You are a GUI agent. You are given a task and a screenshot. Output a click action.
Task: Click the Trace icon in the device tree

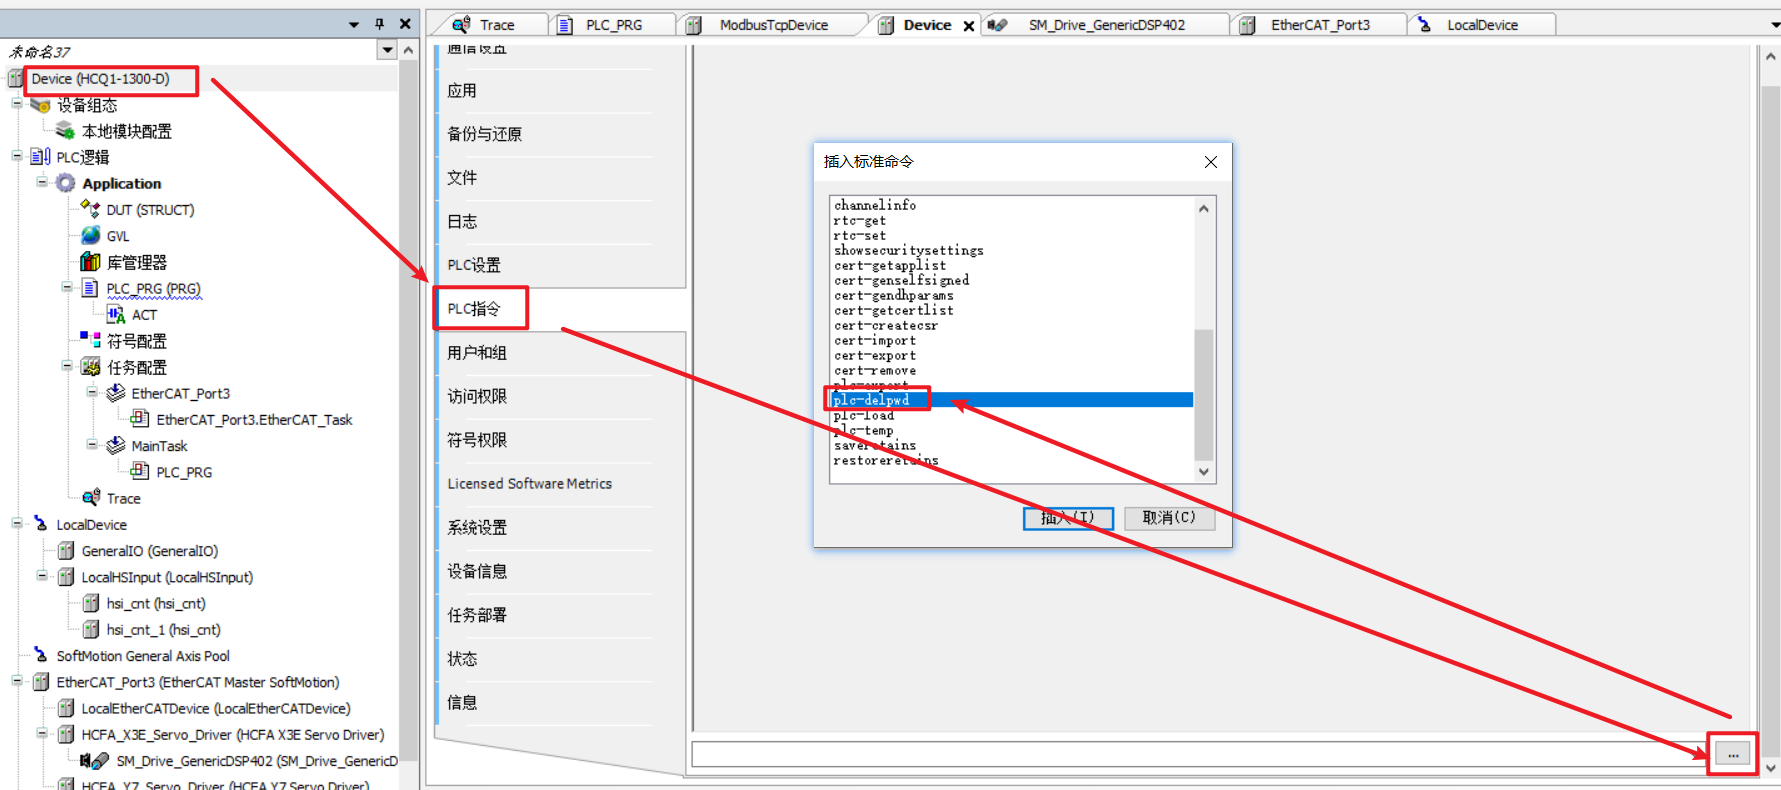pyautogui.click(x=91, y=498)
